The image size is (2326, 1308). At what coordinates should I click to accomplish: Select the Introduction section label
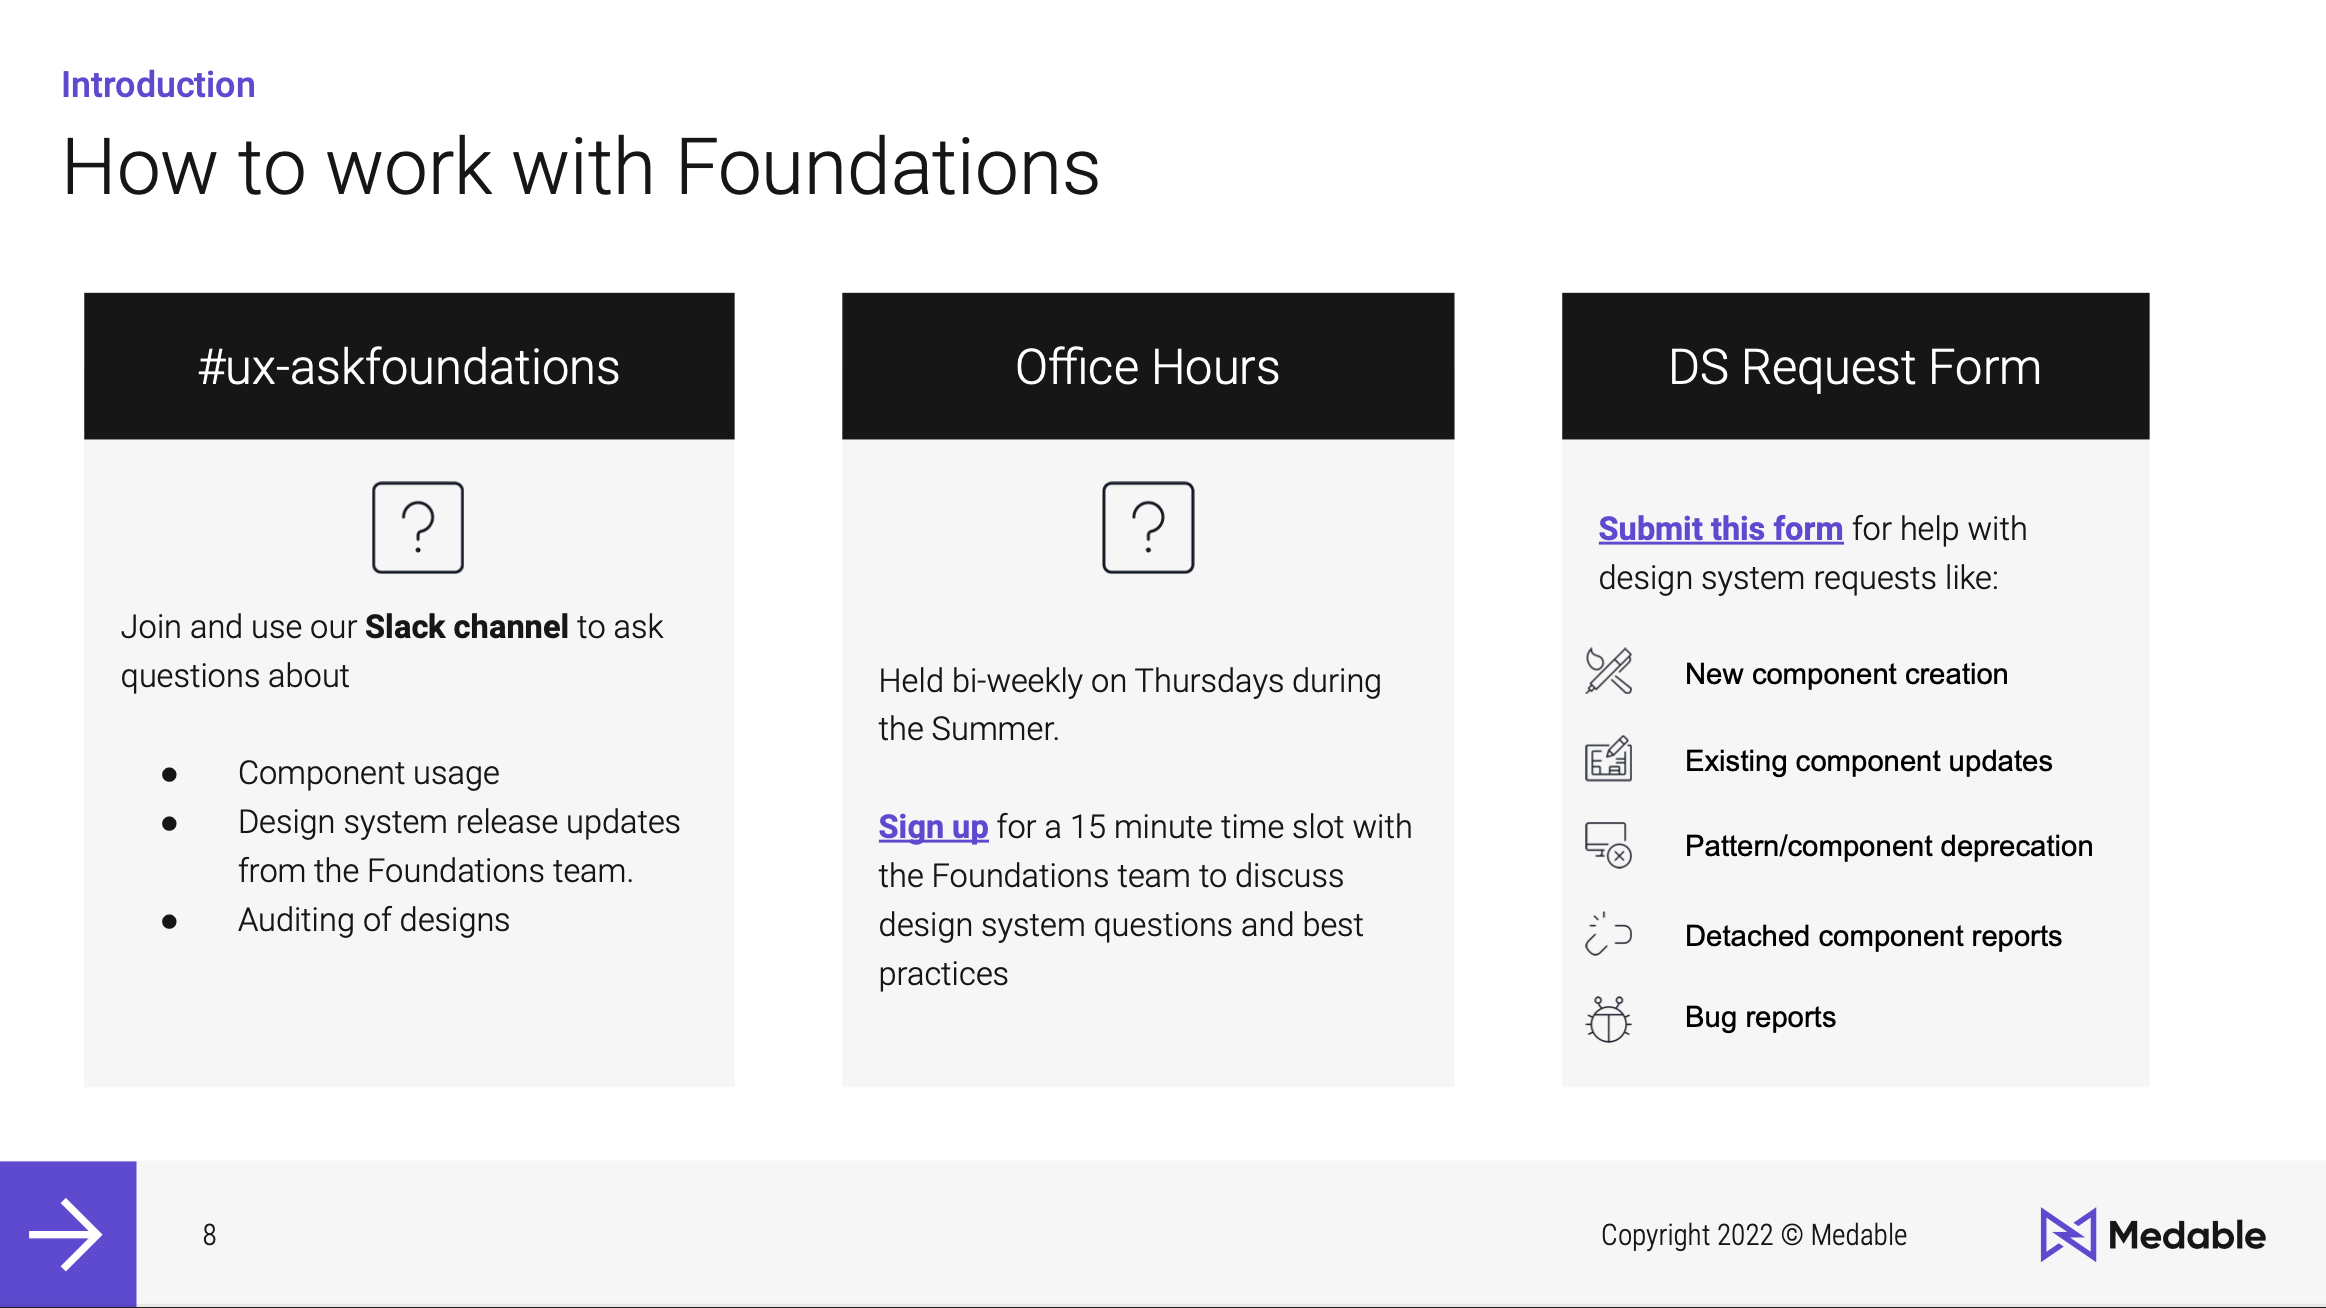click(158, 84)
